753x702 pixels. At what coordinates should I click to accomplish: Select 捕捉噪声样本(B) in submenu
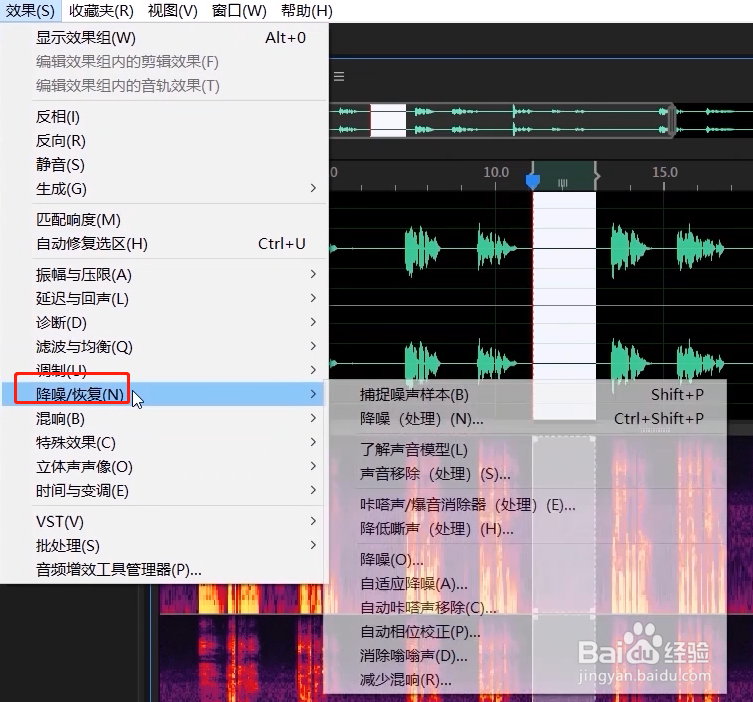(x=526, y=395)
